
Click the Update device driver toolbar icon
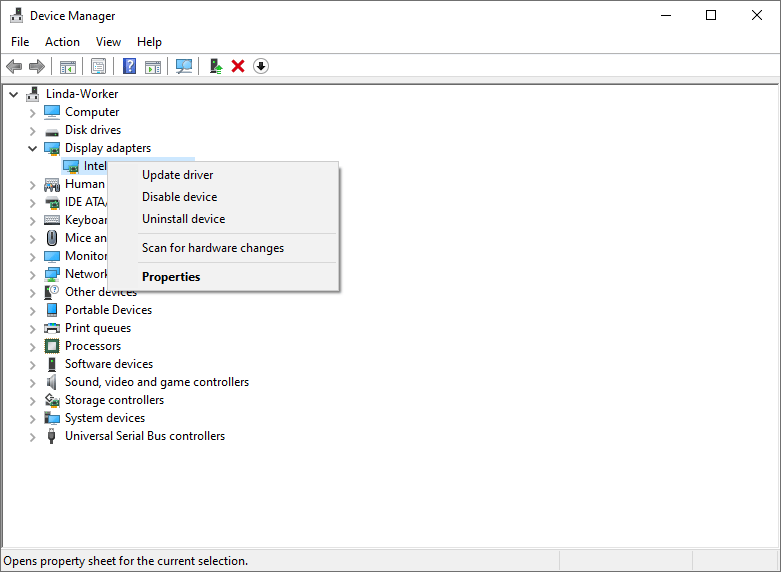click(216, 66)
